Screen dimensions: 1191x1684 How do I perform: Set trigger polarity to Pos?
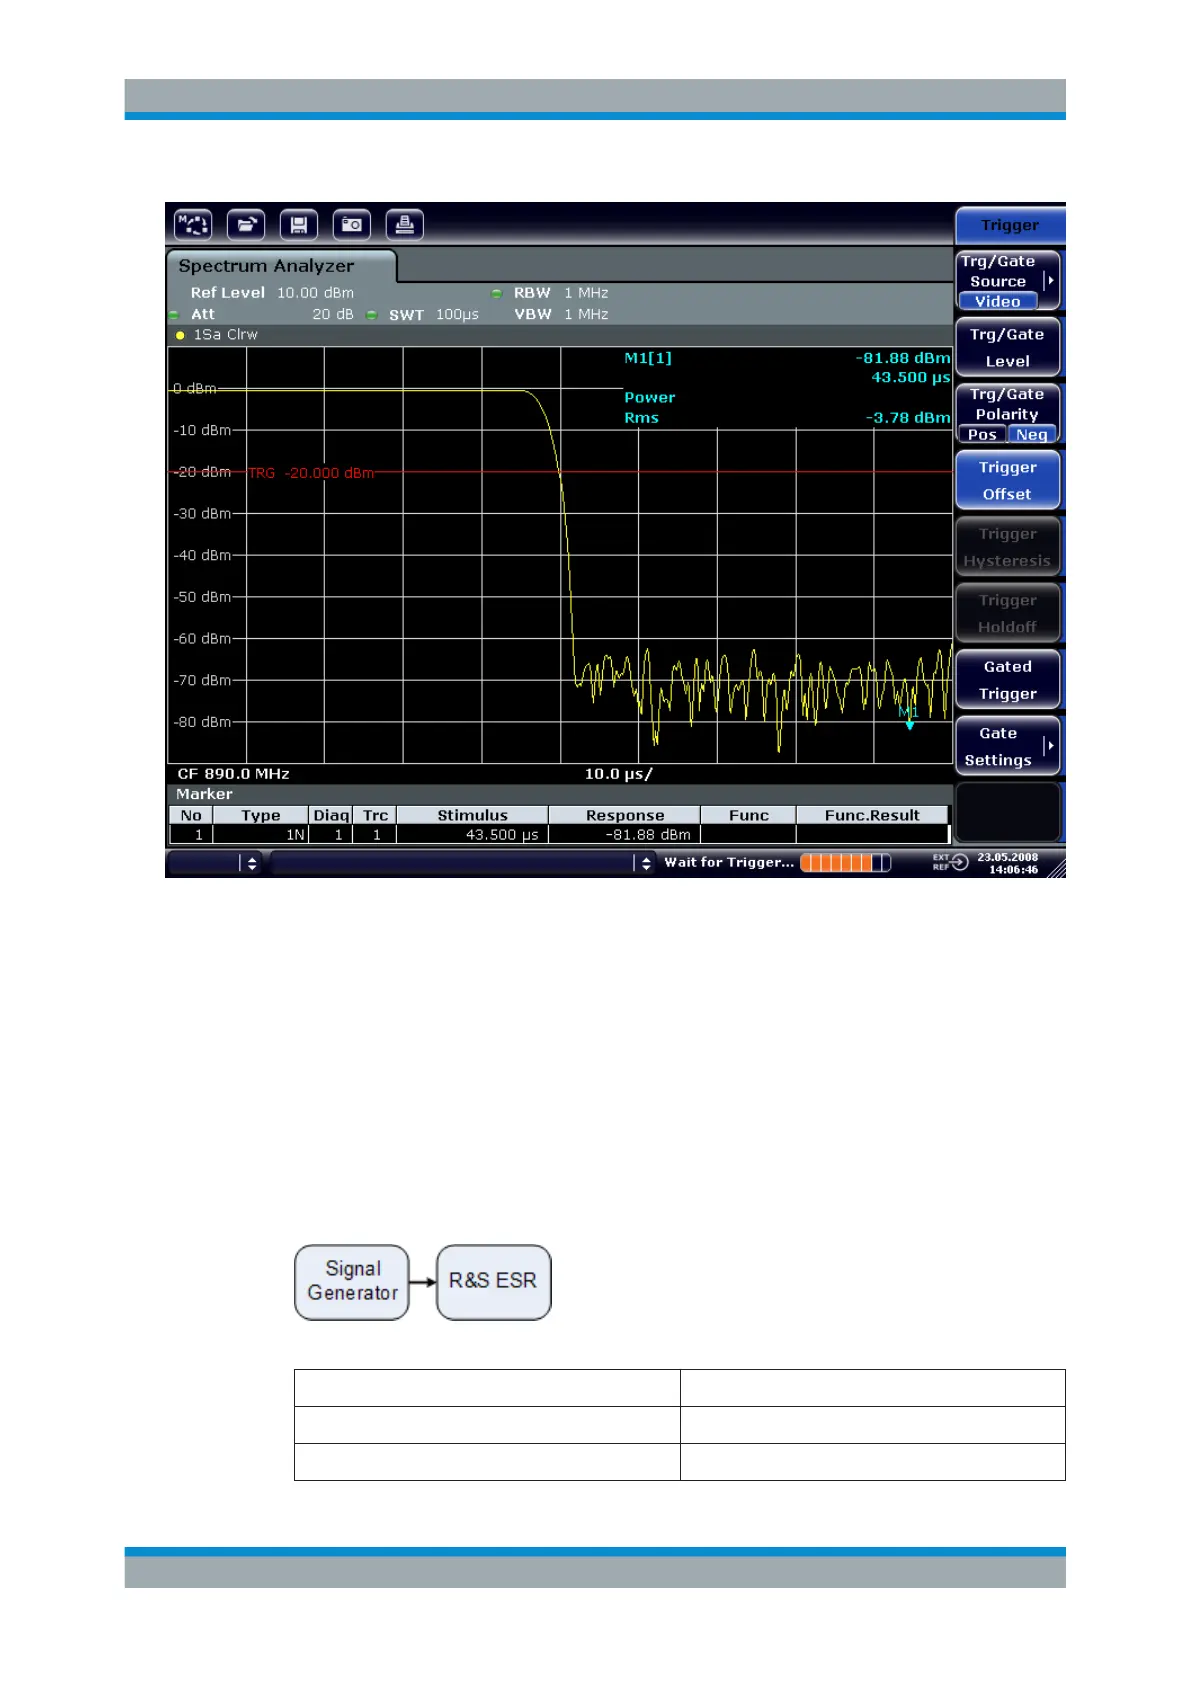pos(982,434)
